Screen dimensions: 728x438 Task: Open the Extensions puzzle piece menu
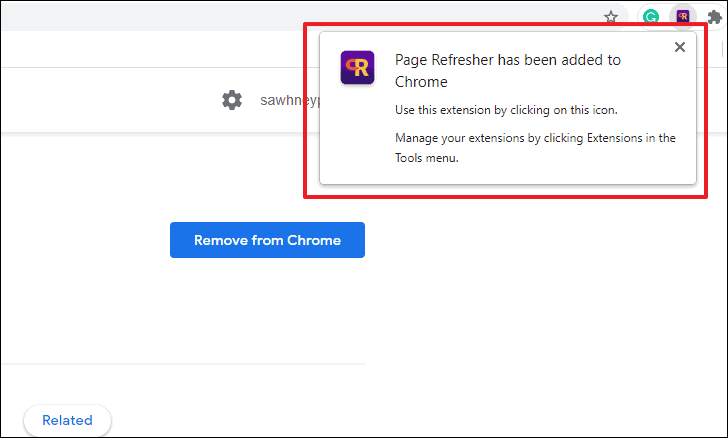point(715,17)
